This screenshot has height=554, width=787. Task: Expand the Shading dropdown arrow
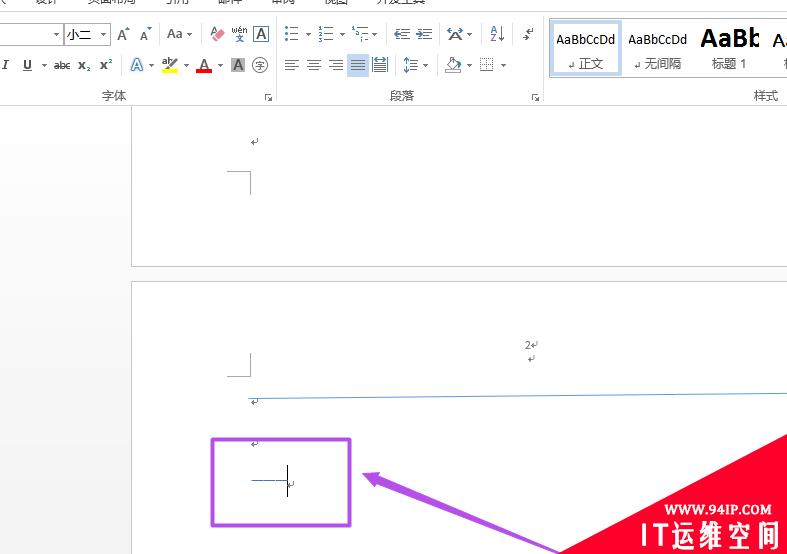coord(469,65)
